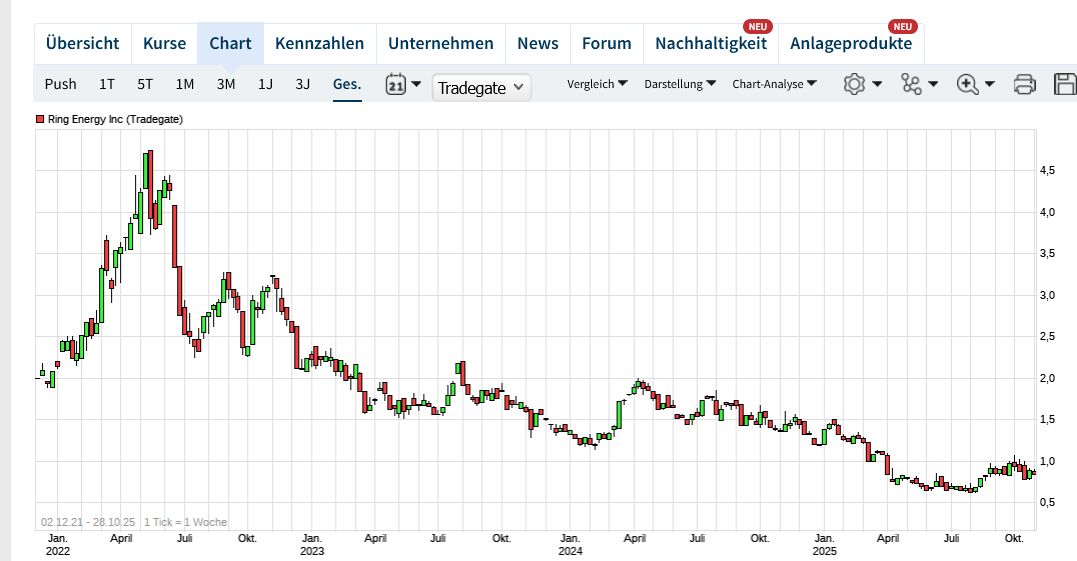The height and width of the screenshot is (561, 1077).
Task: Open the Übersicht tab
Action: (x=82, y=43)
